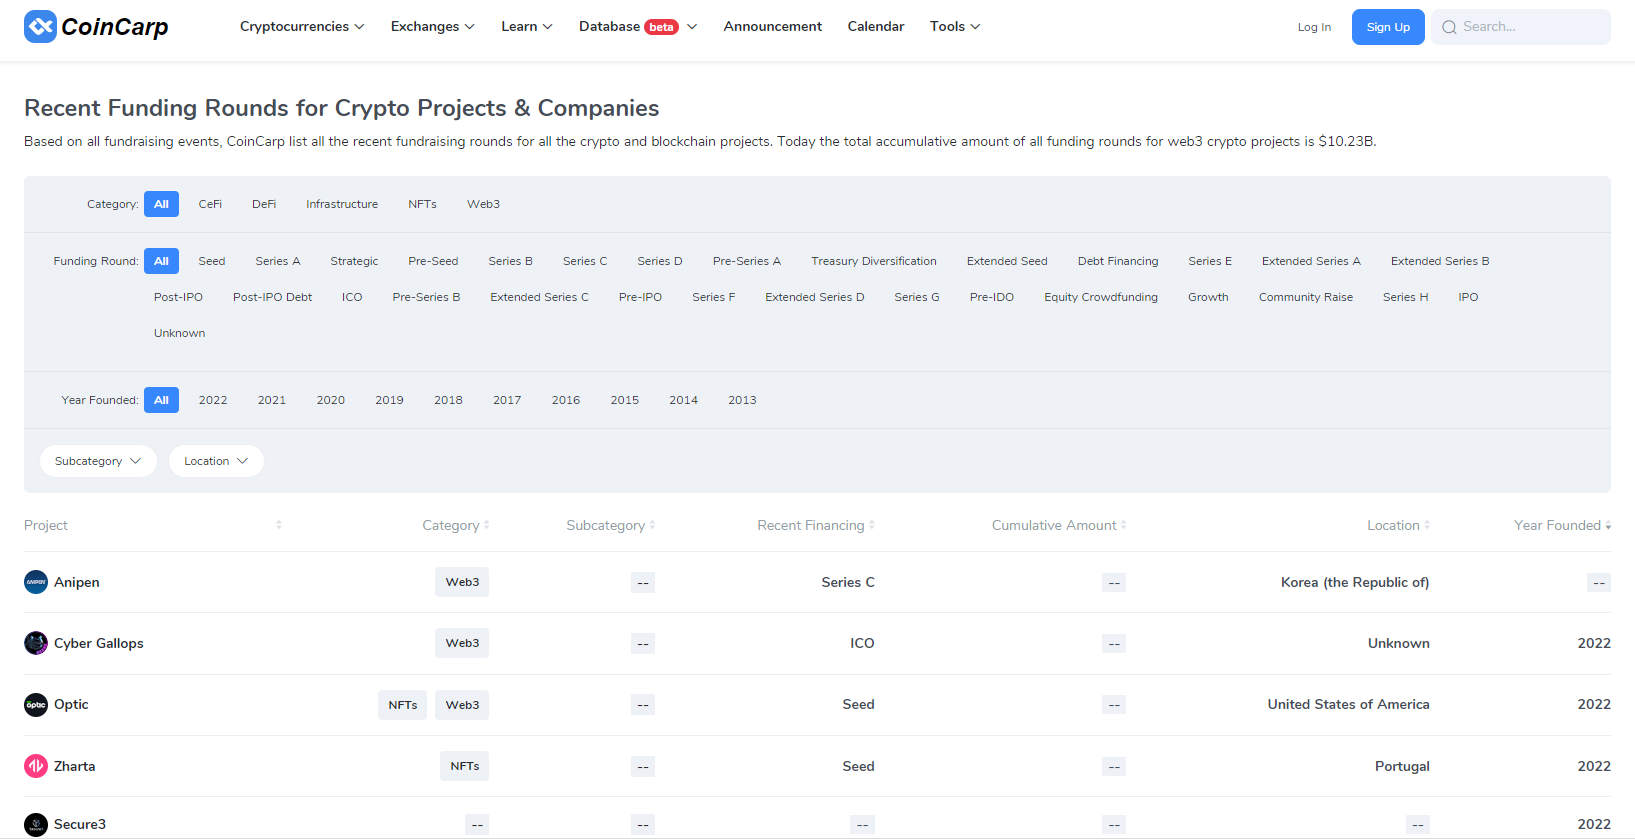Click the search magnifier icon
1635x840 pixels.
[x=1449, y=27]
